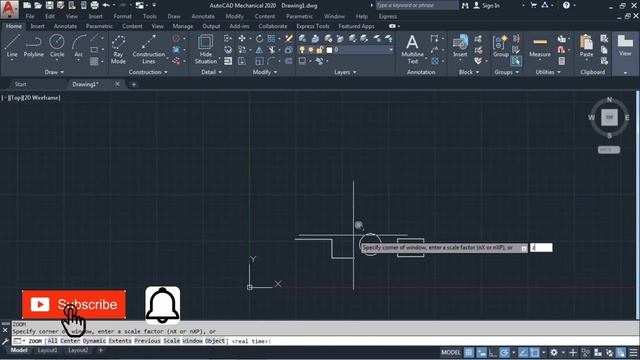Toggle polar tracking in status bar

(x=504, y=352)
